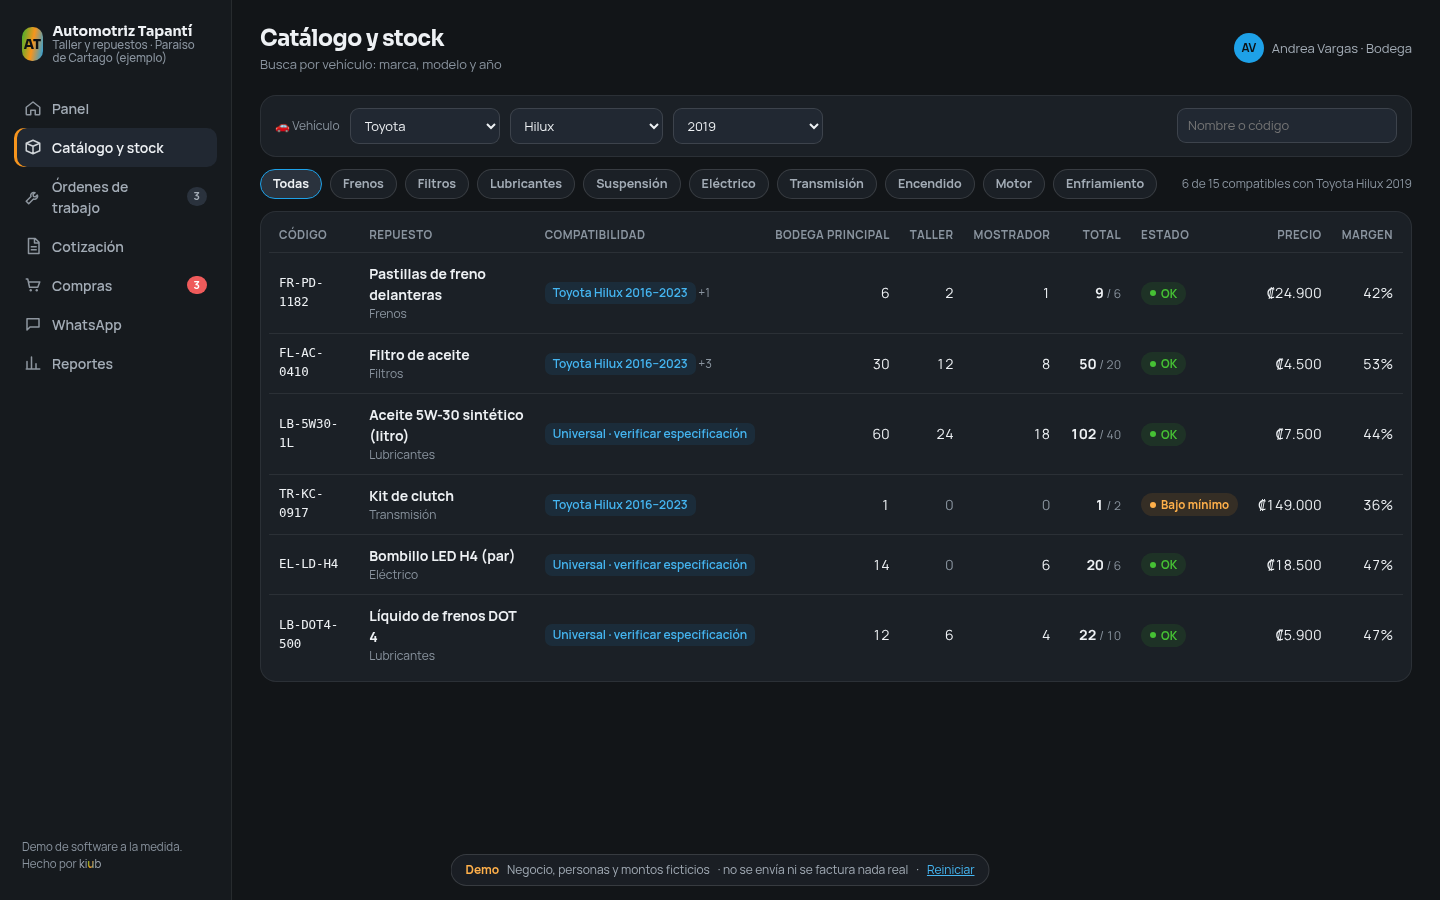Go to Cotización section
1440x900 pixels.
(x=115, y=247)
